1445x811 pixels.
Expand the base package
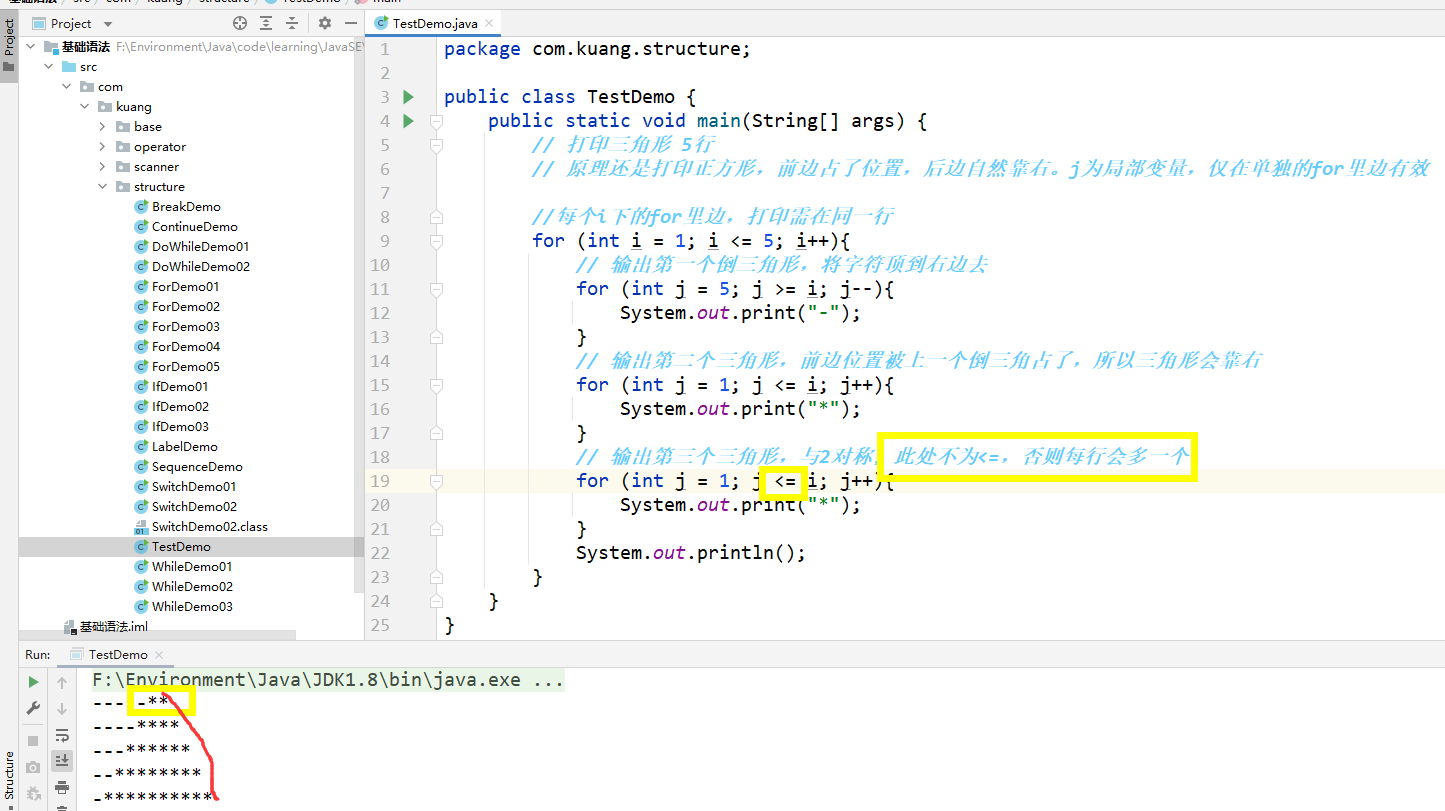click(x=103, y=127)
